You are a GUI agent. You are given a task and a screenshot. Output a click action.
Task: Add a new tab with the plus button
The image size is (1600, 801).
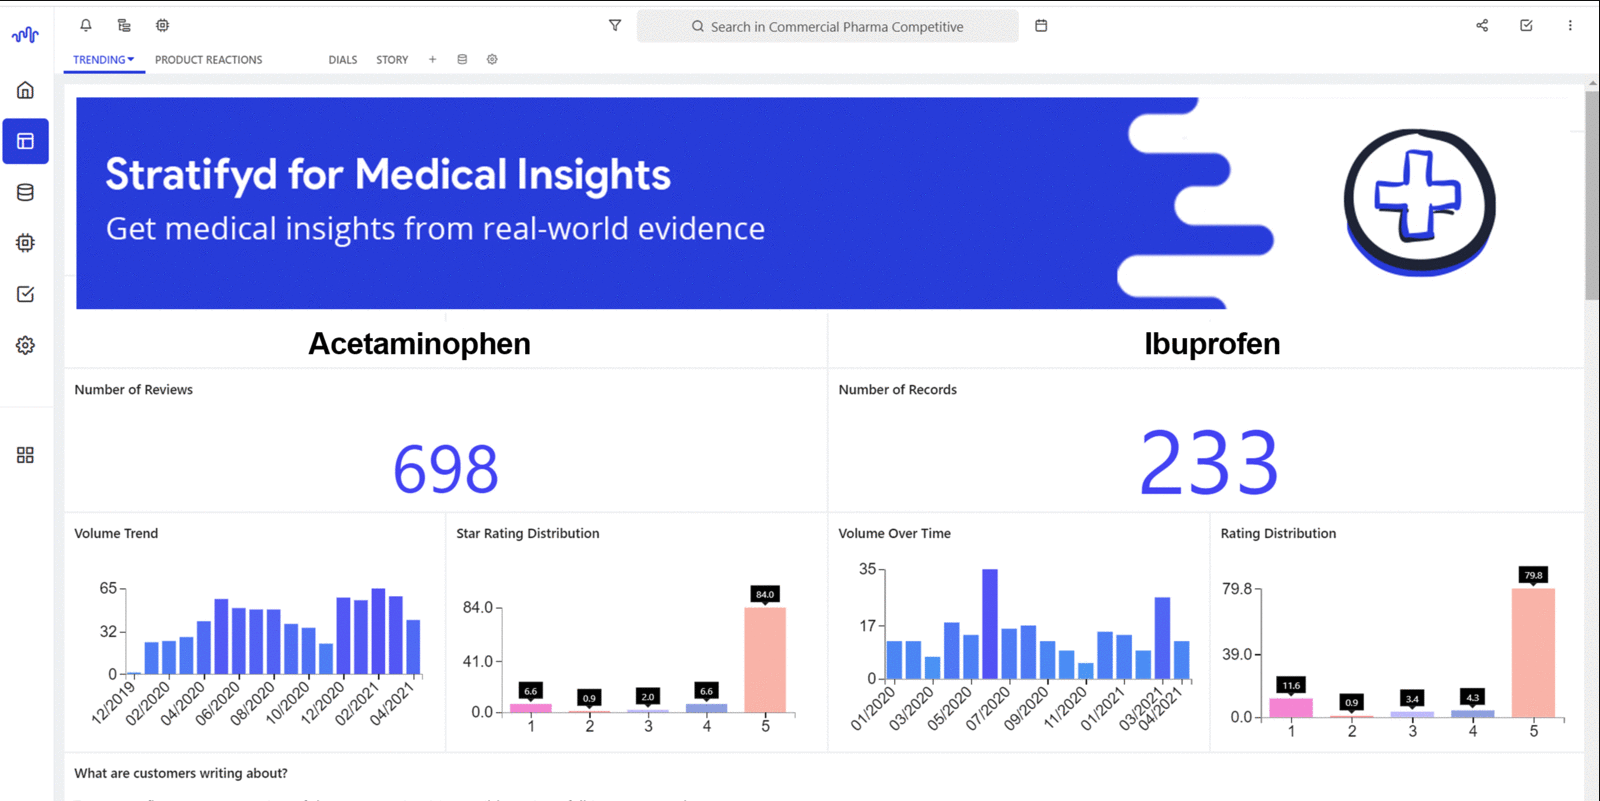432,60
